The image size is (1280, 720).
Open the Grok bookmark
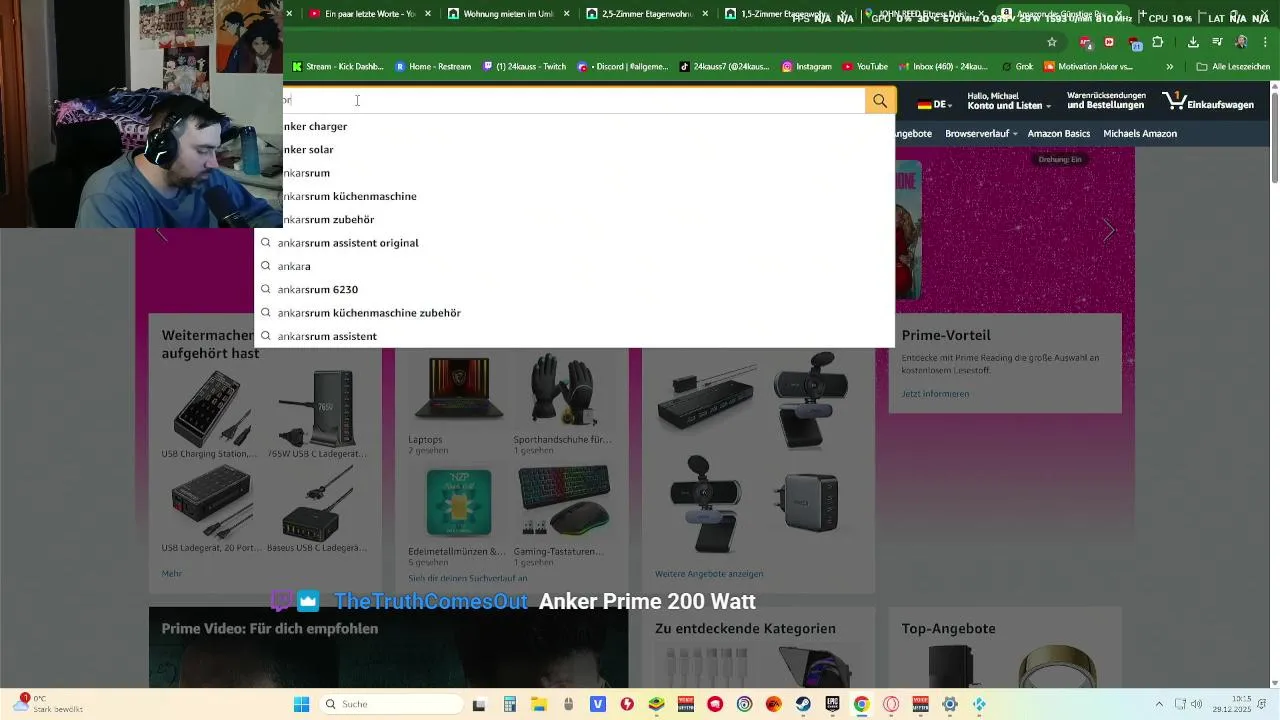[1017, 66]
